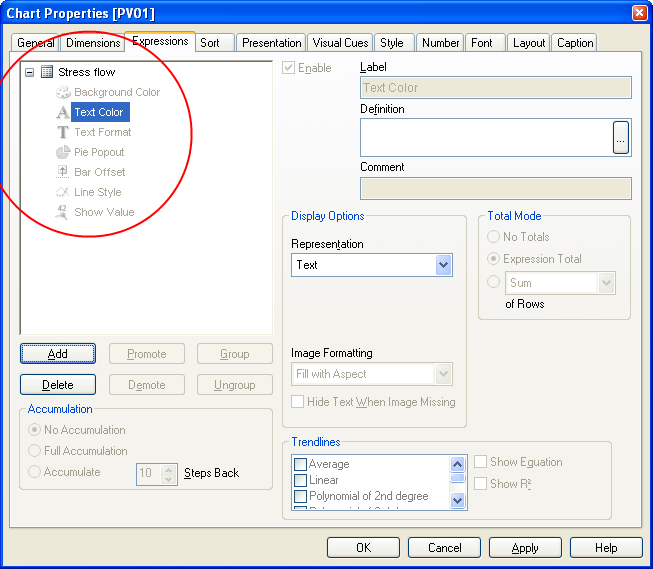653x569 pixels.
Task: Open the Representation dropdown
Action: 444,265
